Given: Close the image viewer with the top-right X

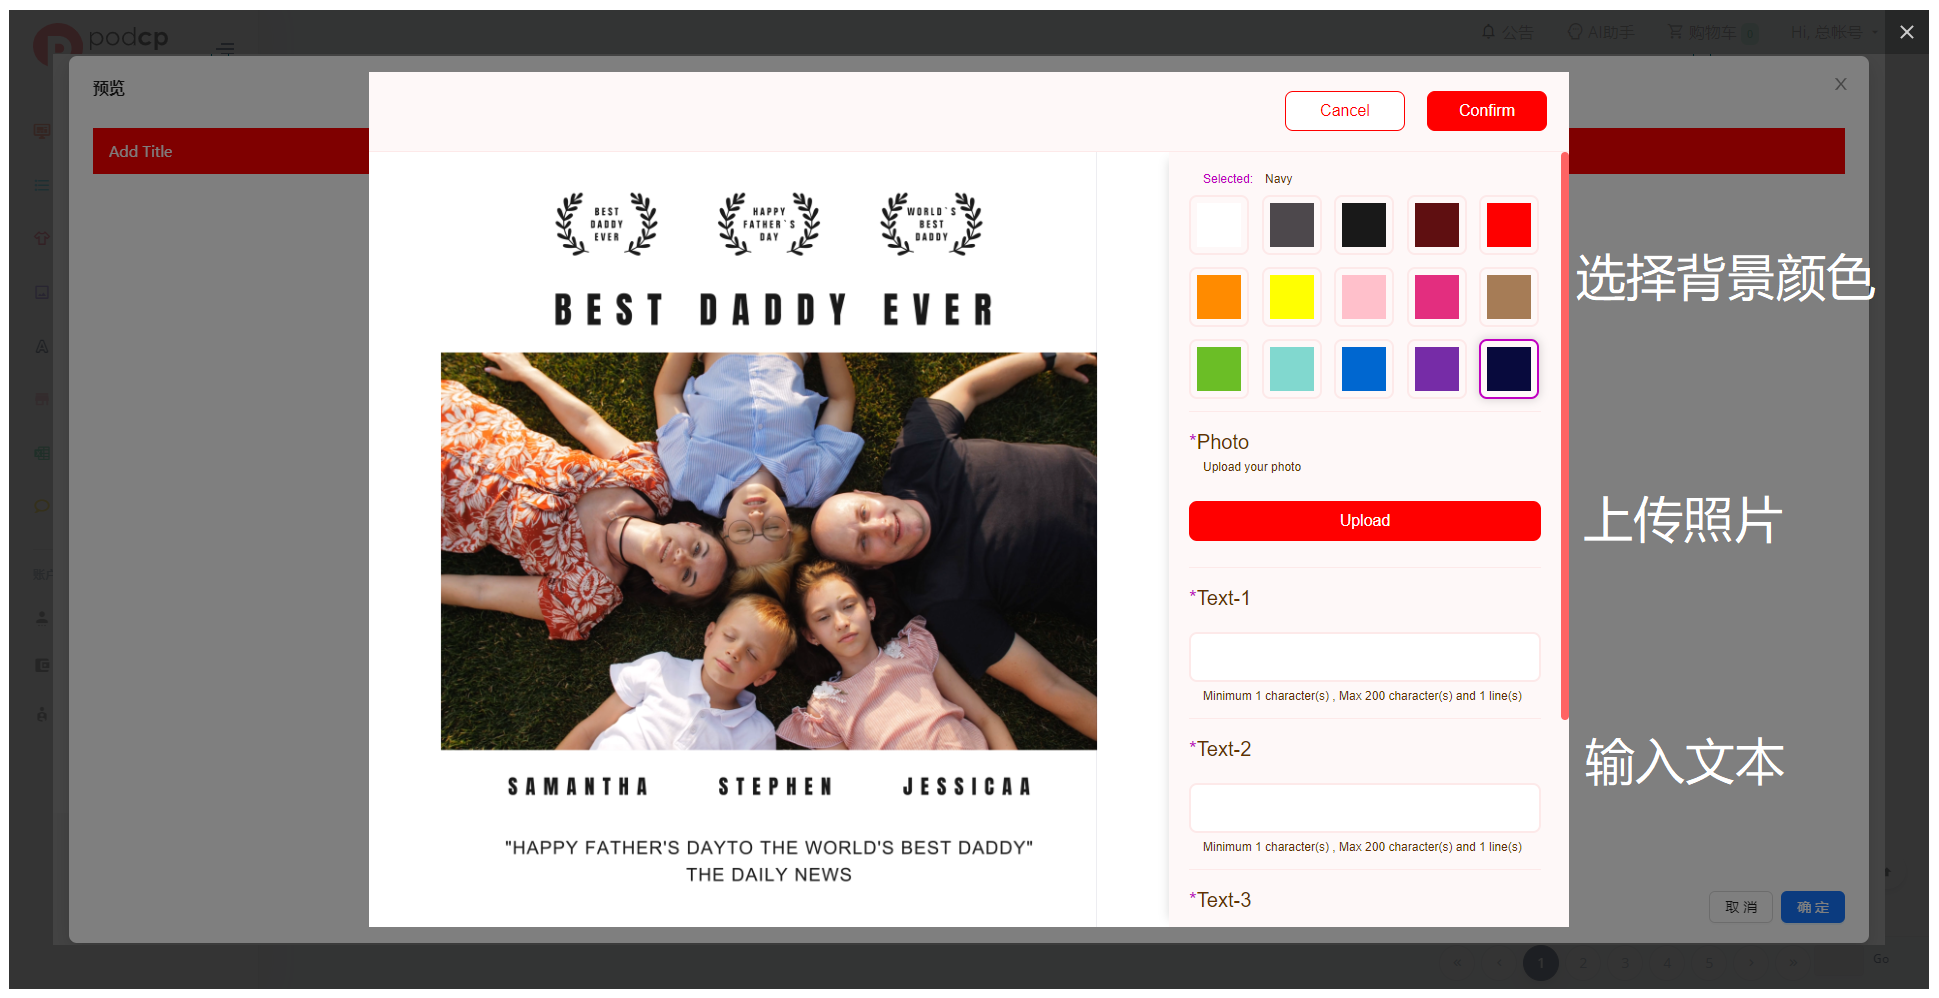Looking at the screenshot, I should click(1906, 32).
